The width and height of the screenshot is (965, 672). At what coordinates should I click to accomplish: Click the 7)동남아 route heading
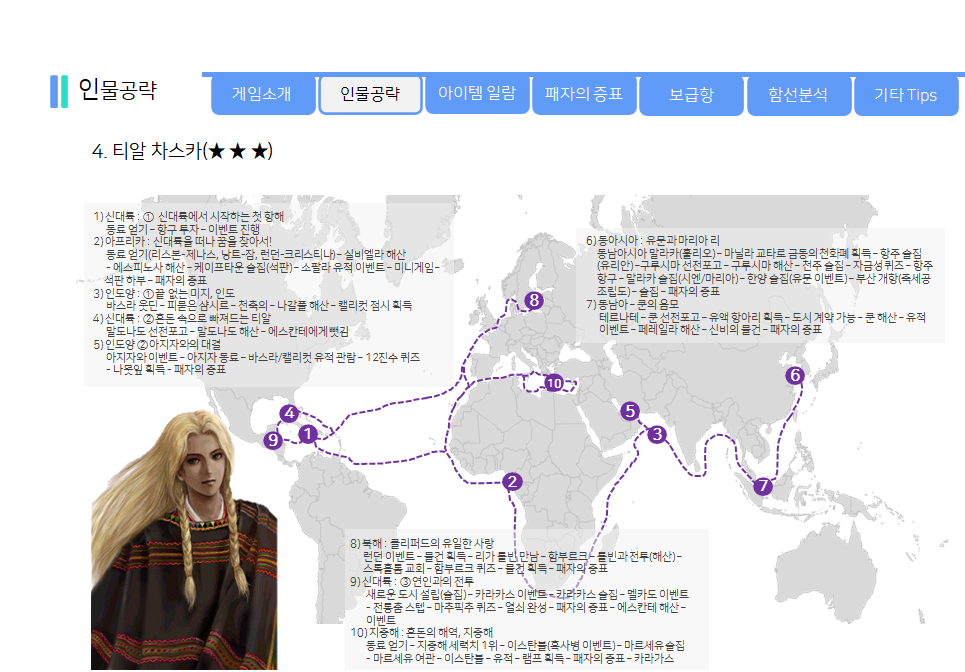(632, 304)
